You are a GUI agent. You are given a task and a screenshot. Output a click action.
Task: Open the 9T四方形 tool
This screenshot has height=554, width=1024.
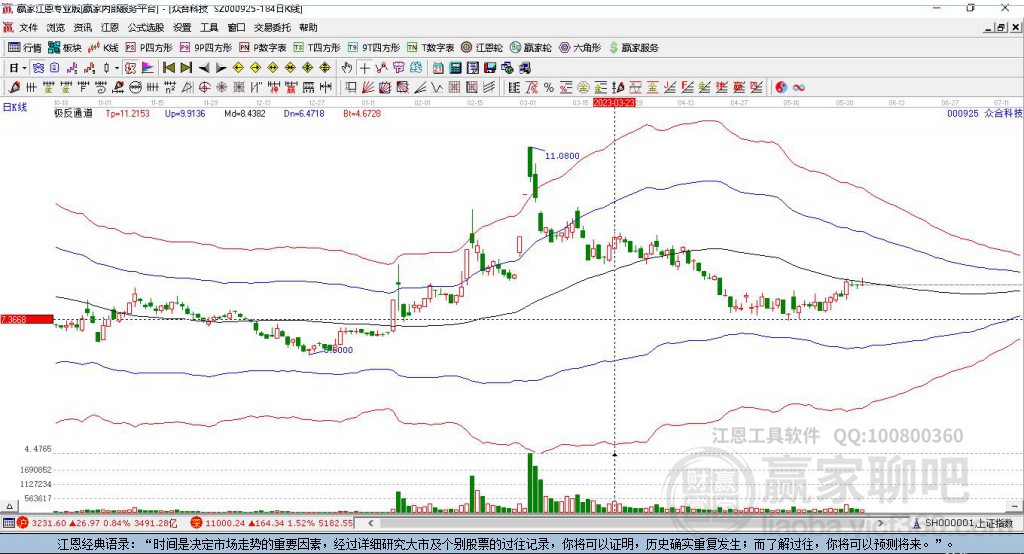click(x=374, y=48)
